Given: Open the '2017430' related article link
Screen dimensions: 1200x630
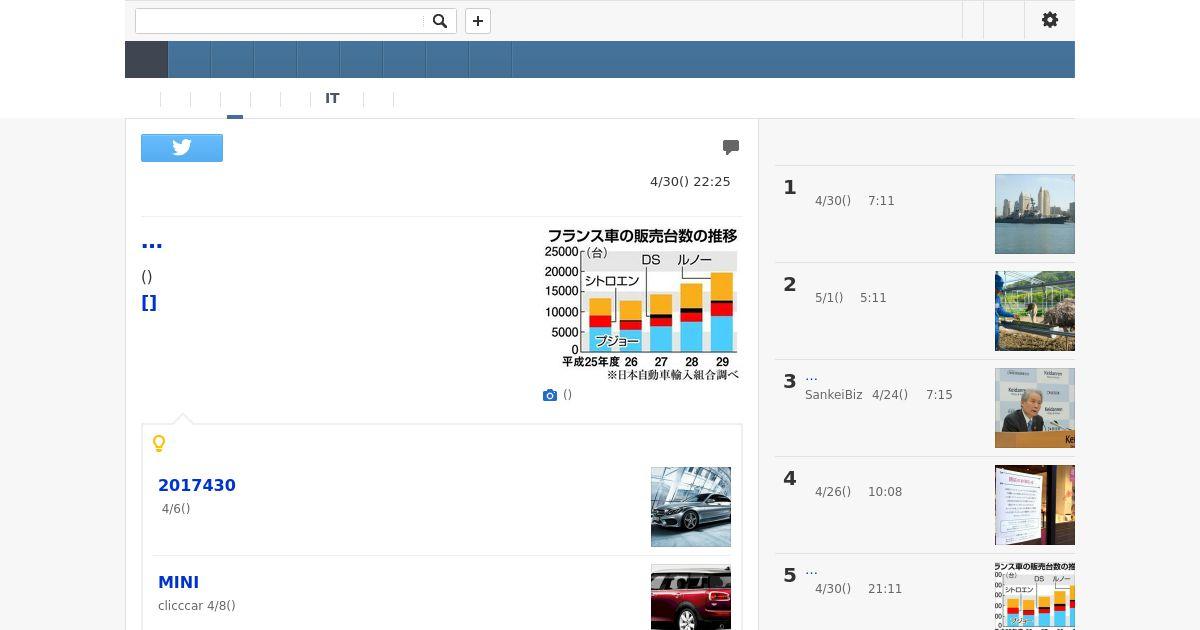Looking at the screenshot, I should coord(197,485).
